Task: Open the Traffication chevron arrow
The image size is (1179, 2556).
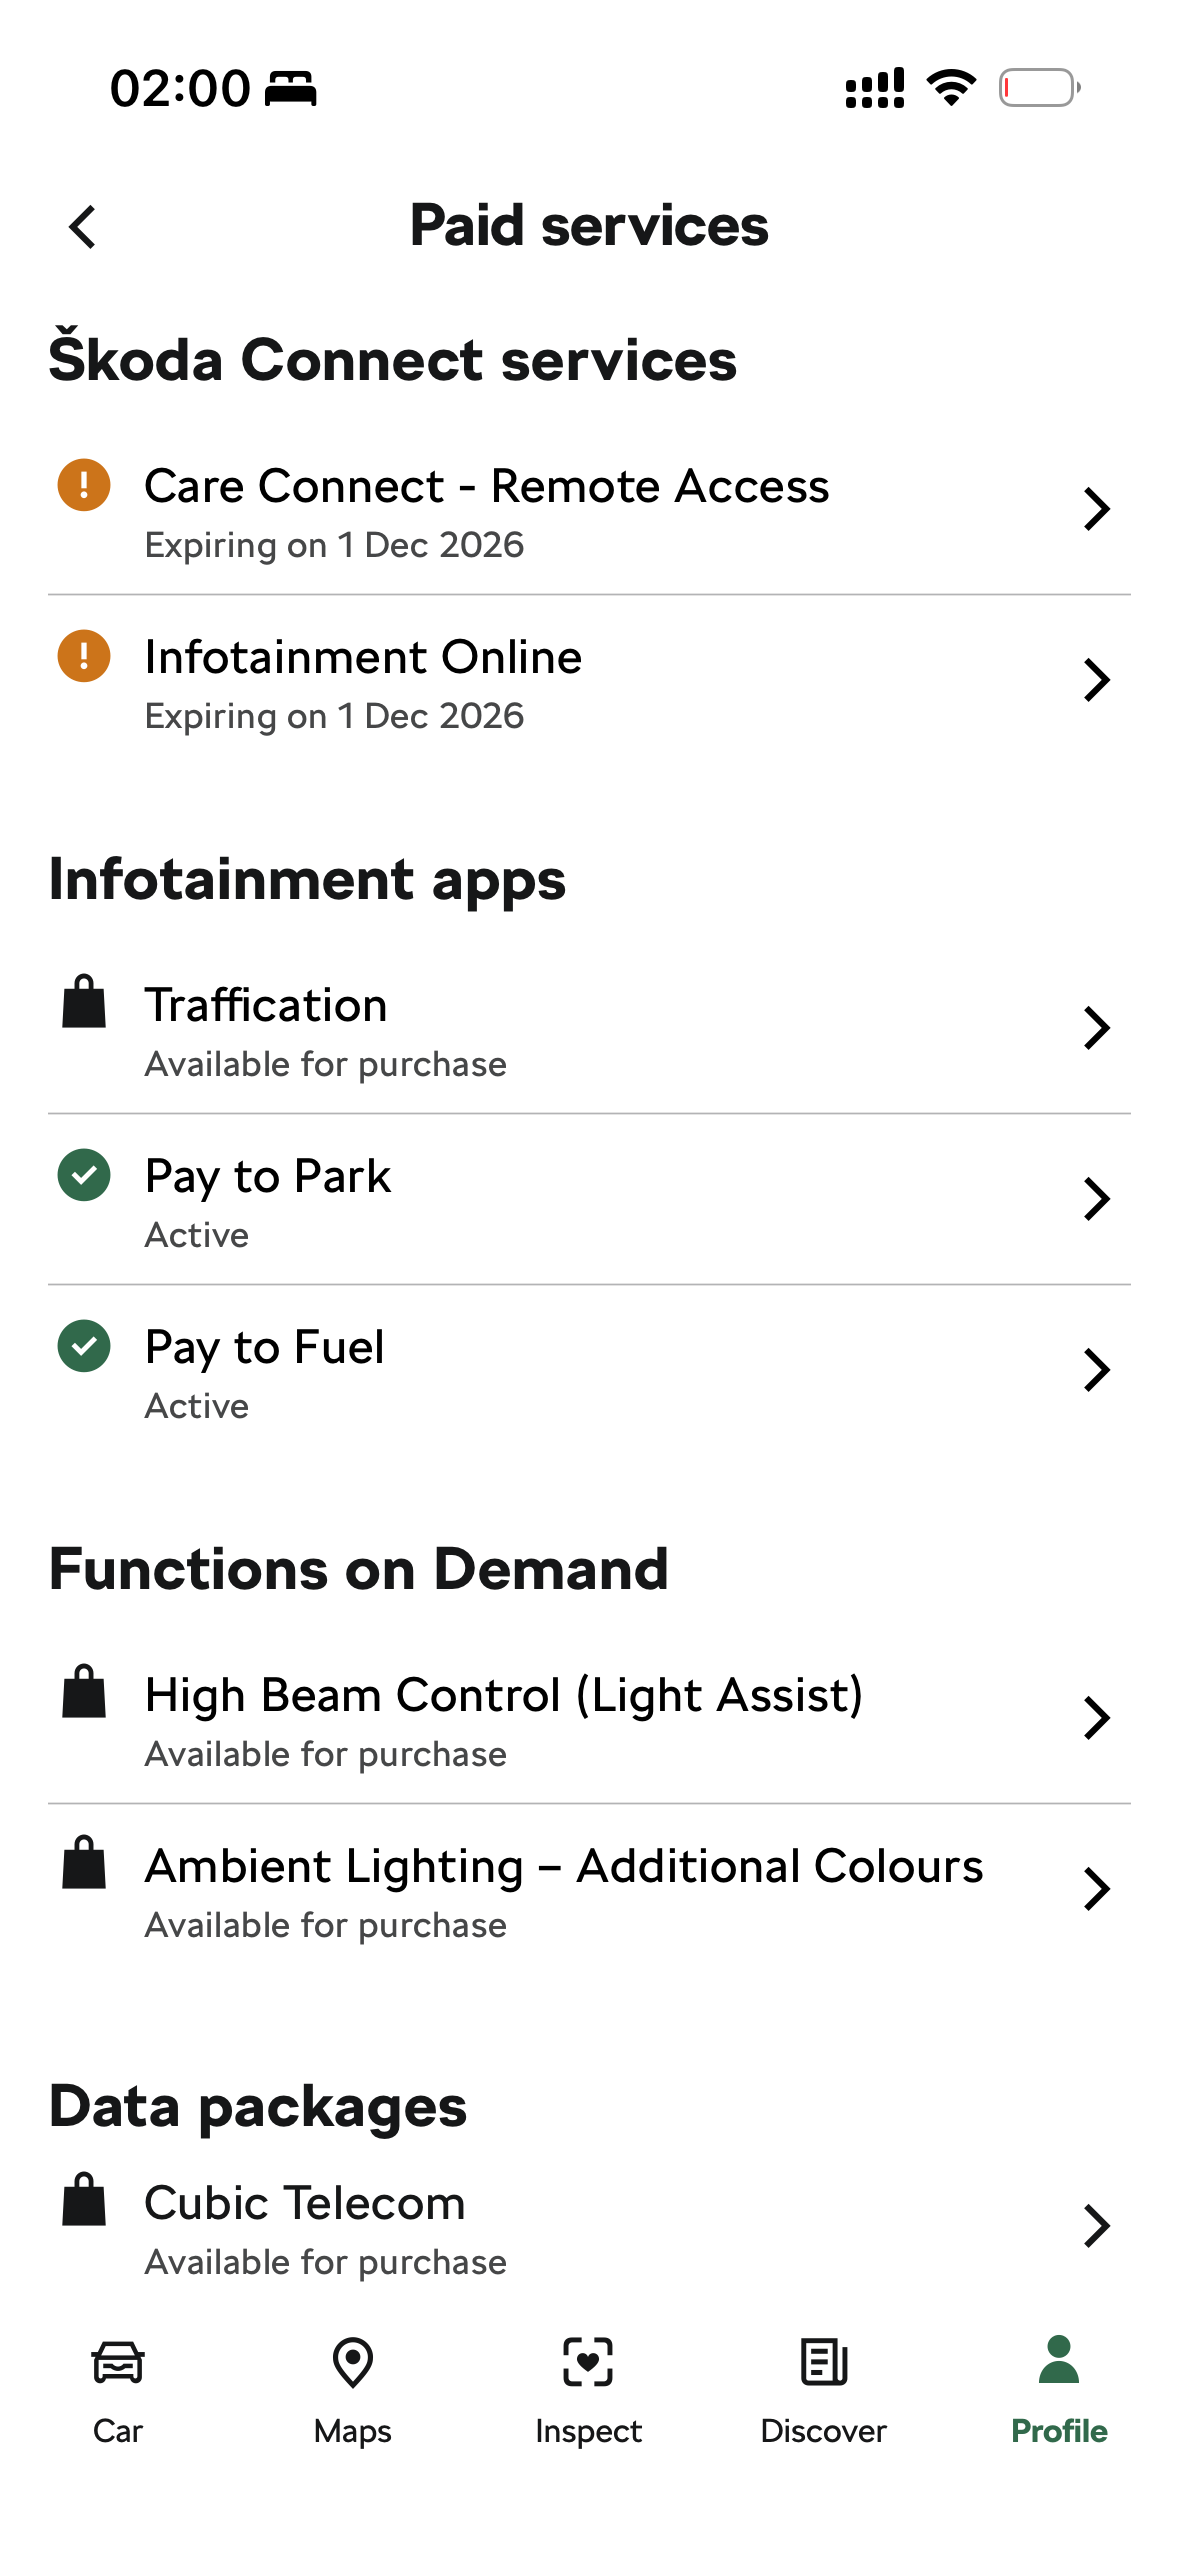Action: click(x=1097, y=1028)
